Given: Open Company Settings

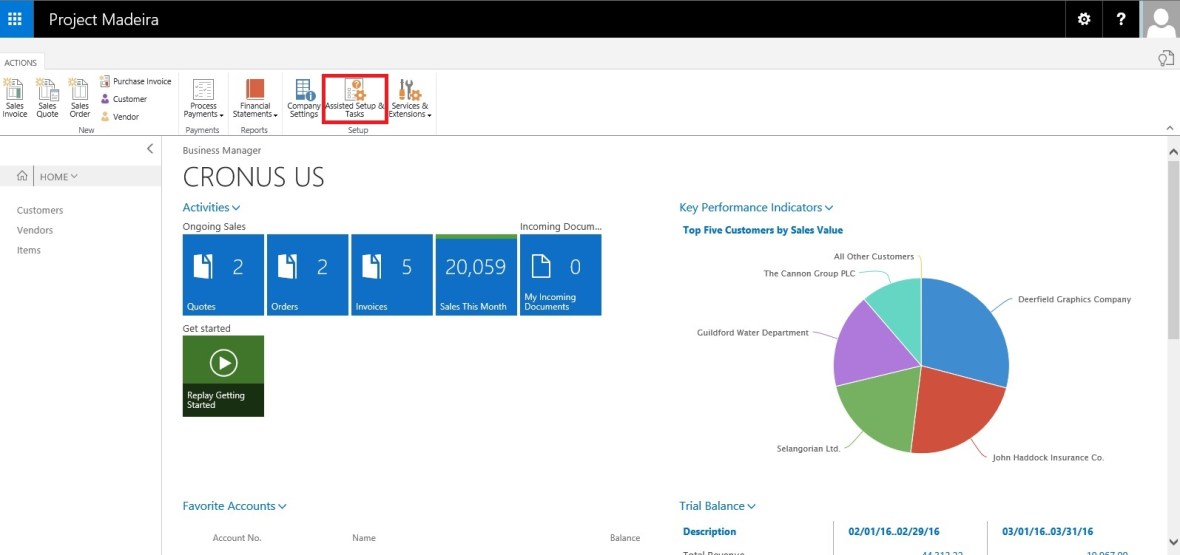Looking at the screenshot, I should point(304,97).
